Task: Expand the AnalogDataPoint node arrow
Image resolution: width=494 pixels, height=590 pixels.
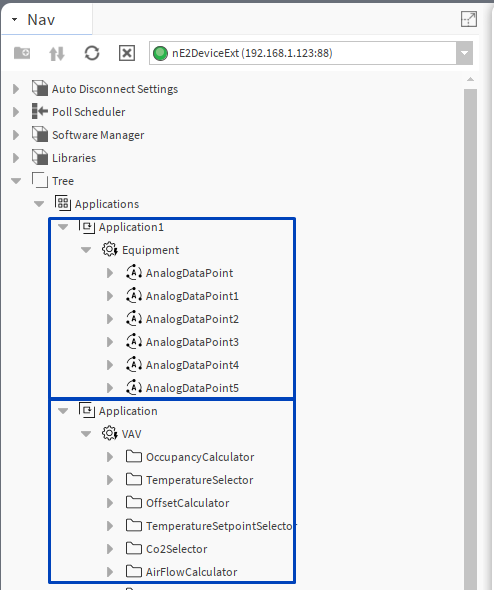Action: click(110, 273)
